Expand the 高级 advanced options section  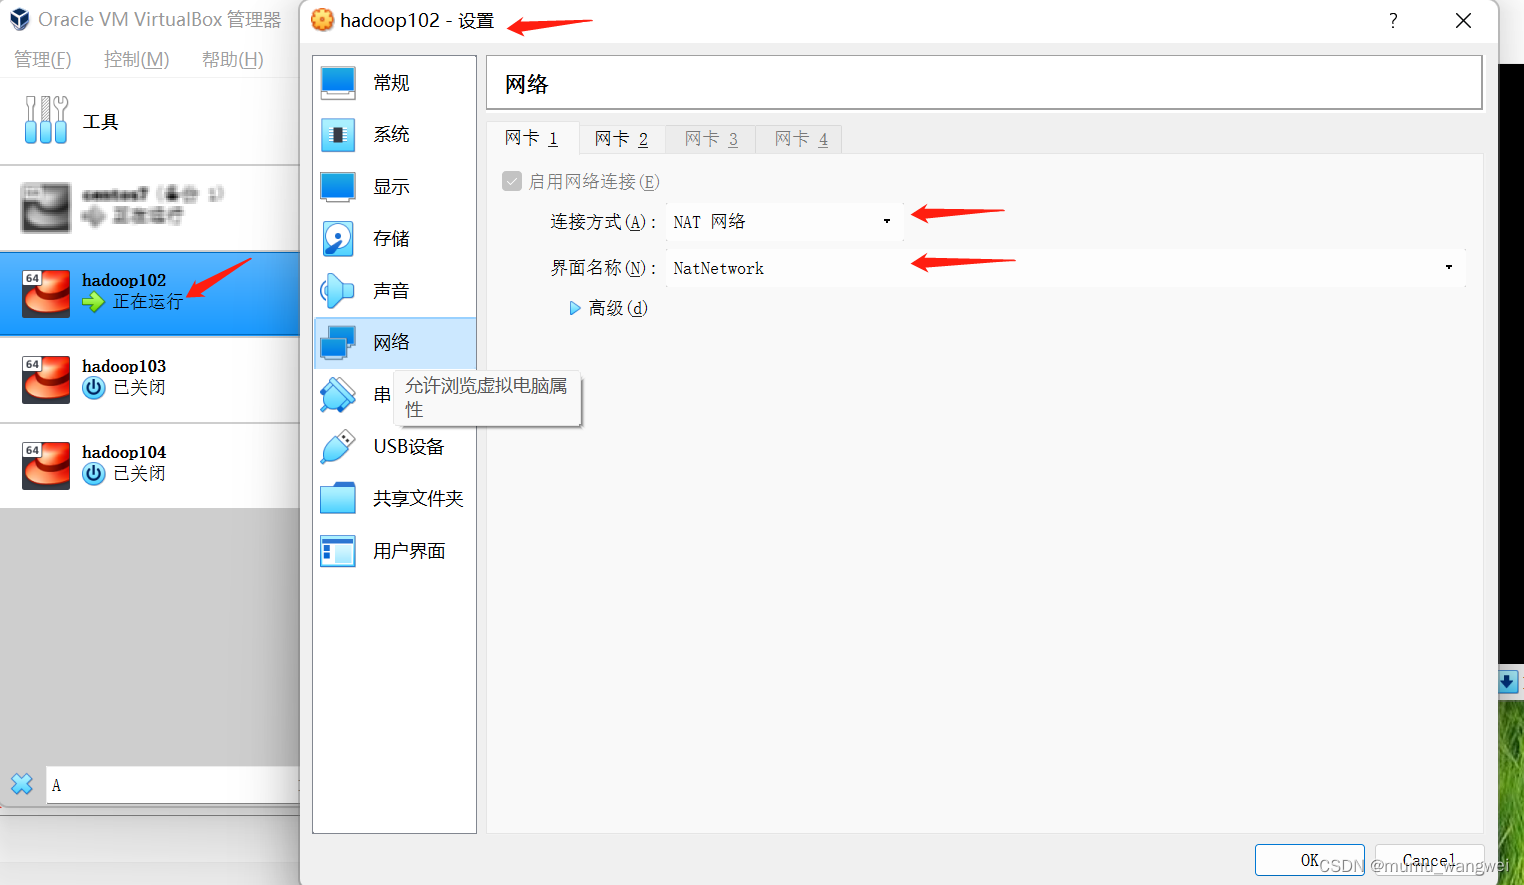(607, 308)
